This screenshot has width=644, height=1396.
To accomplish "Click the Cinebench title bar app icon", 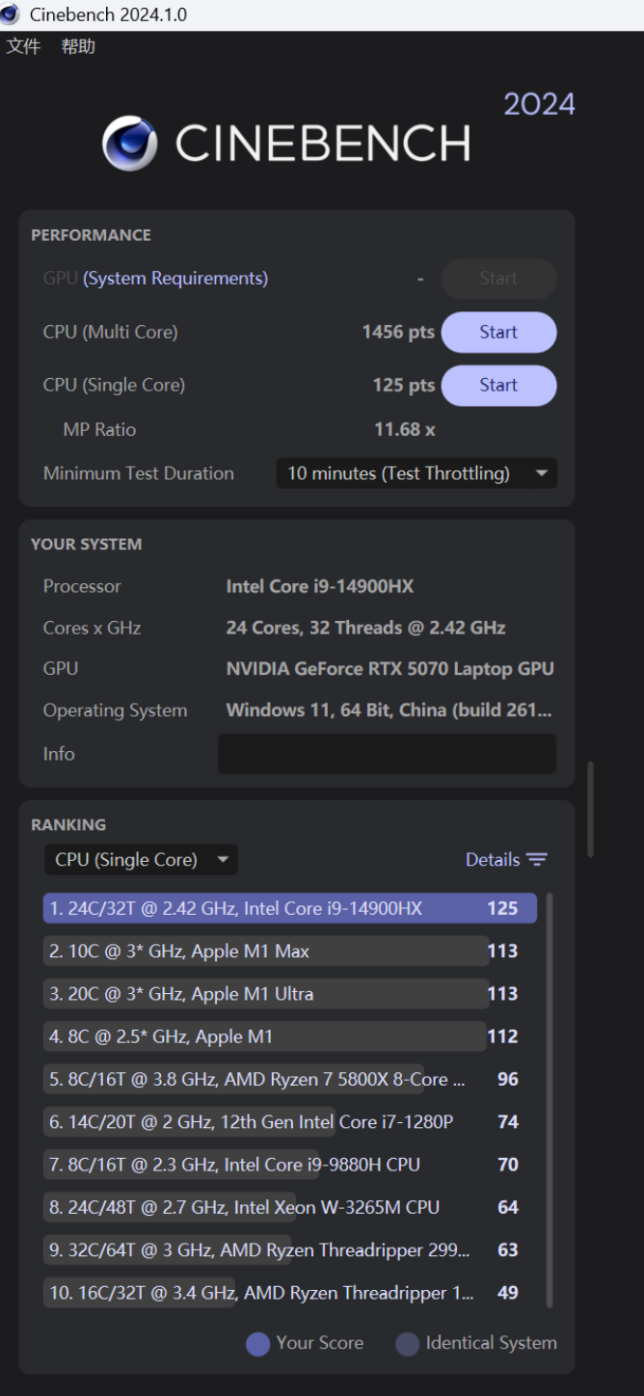I will pyautogui.click(x=11, y=15).
